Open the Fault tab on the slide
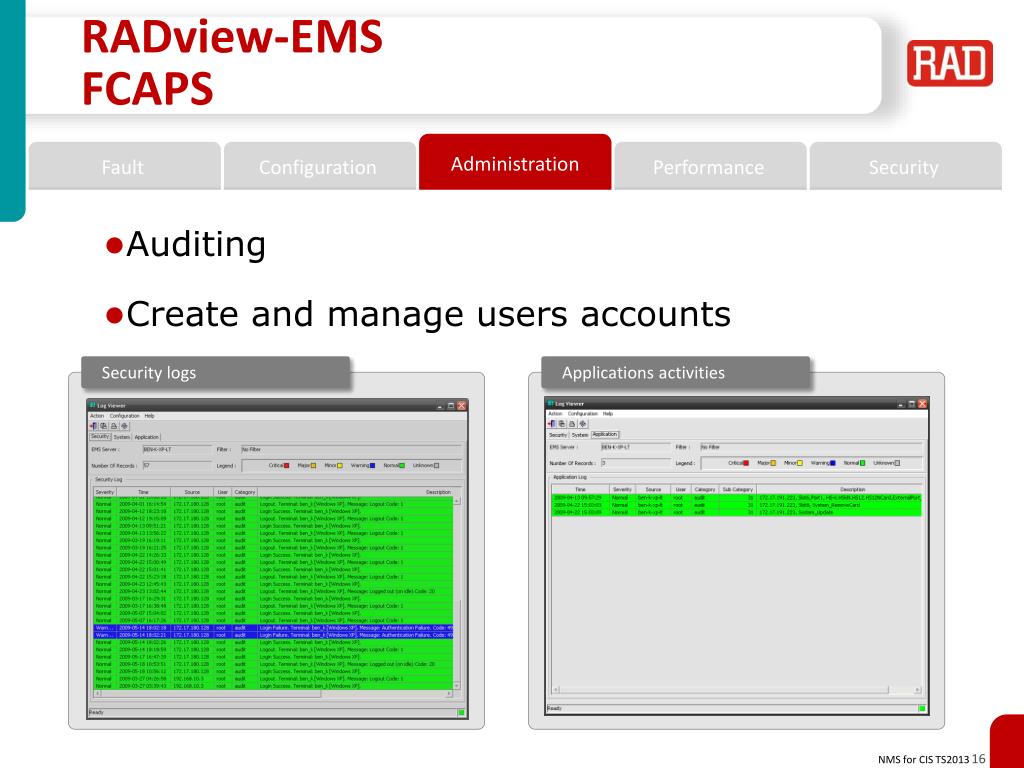The image size is (1024, 768). 124,166
